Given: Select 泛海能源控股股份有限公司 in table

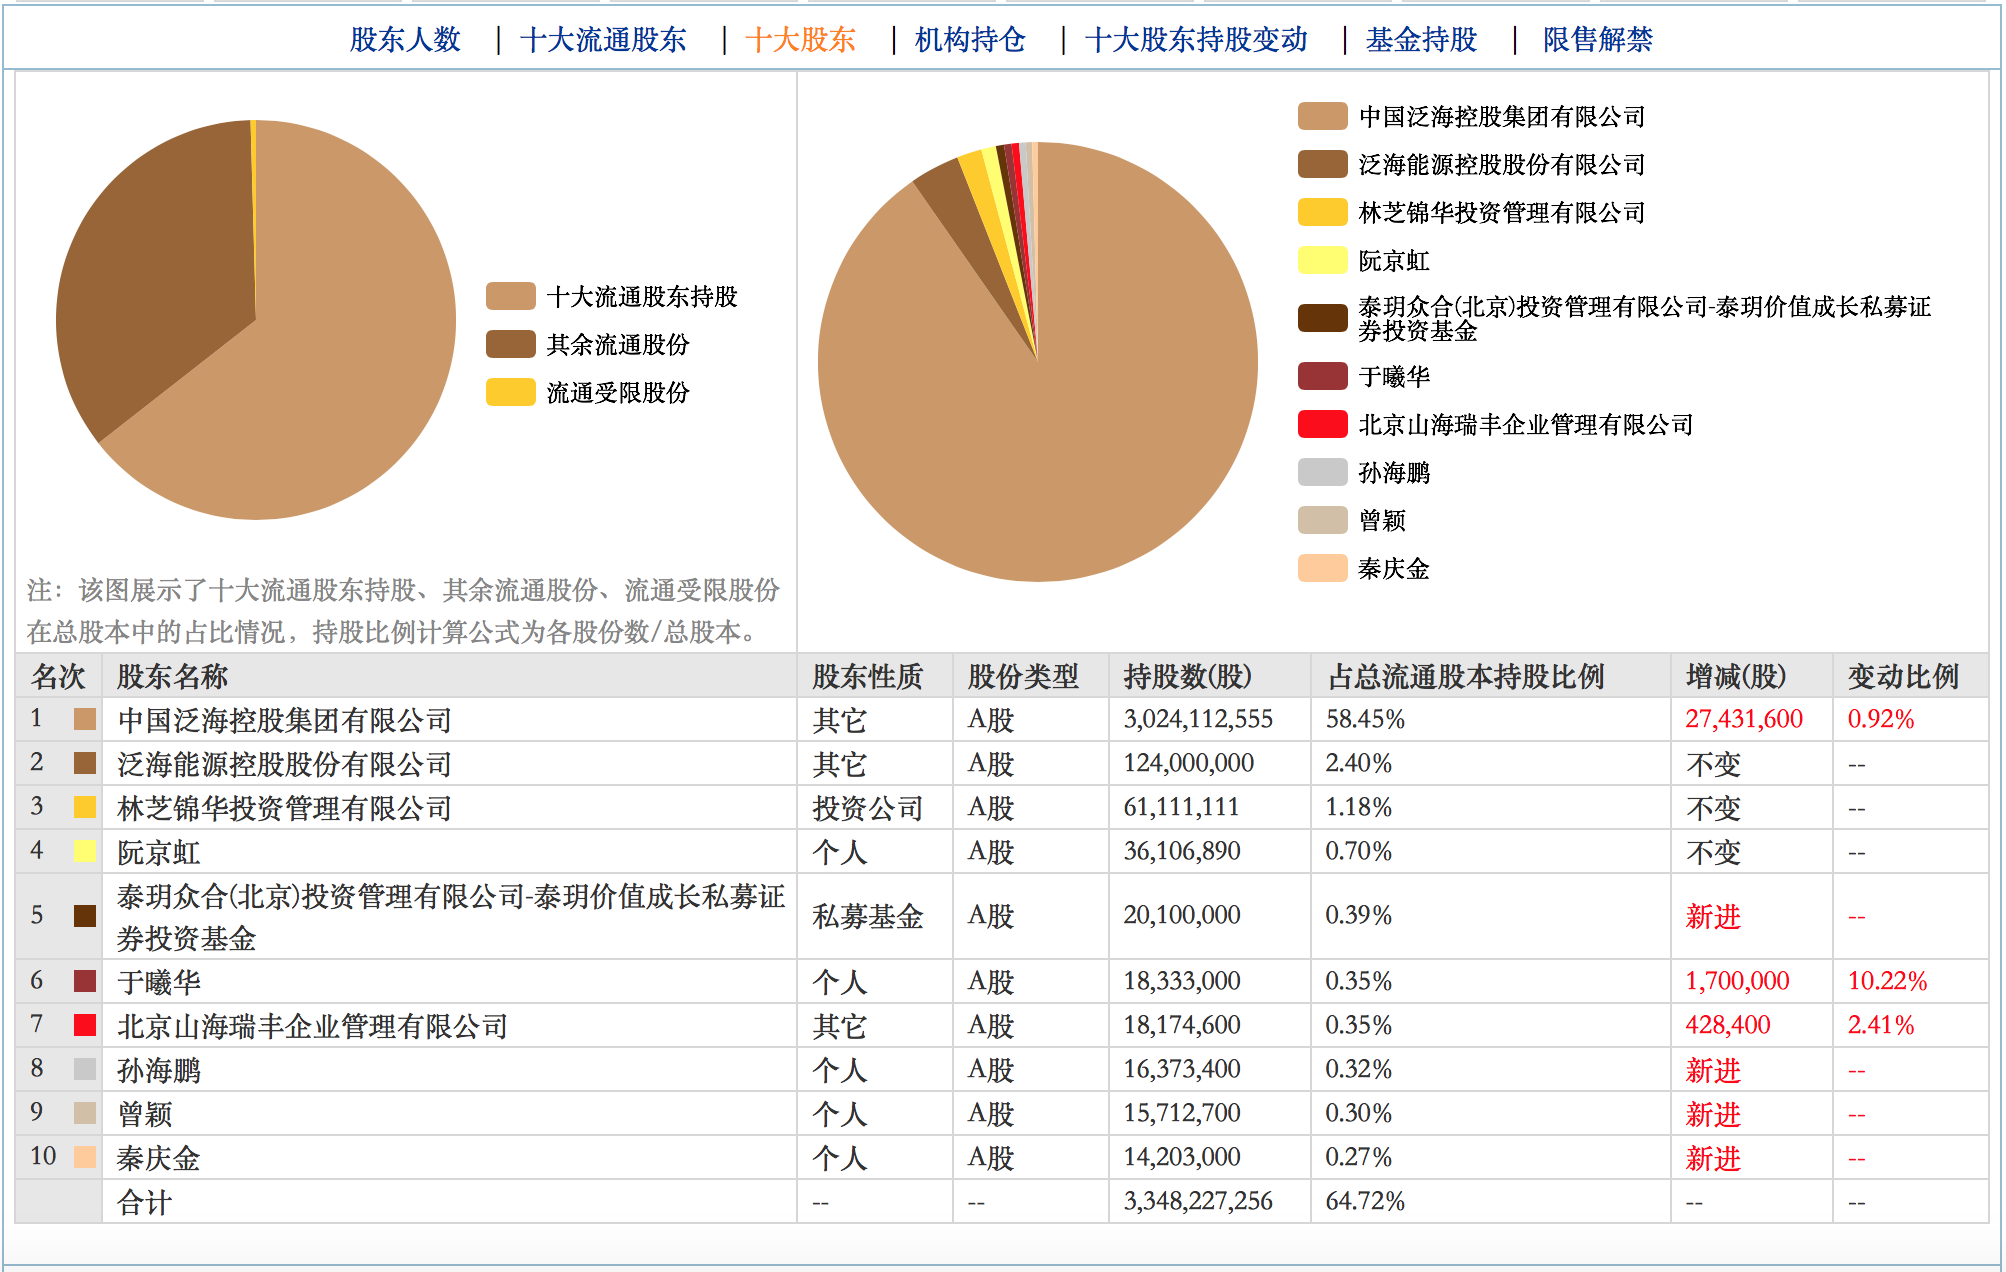Looking at the screenshot, I should (284, 764).
